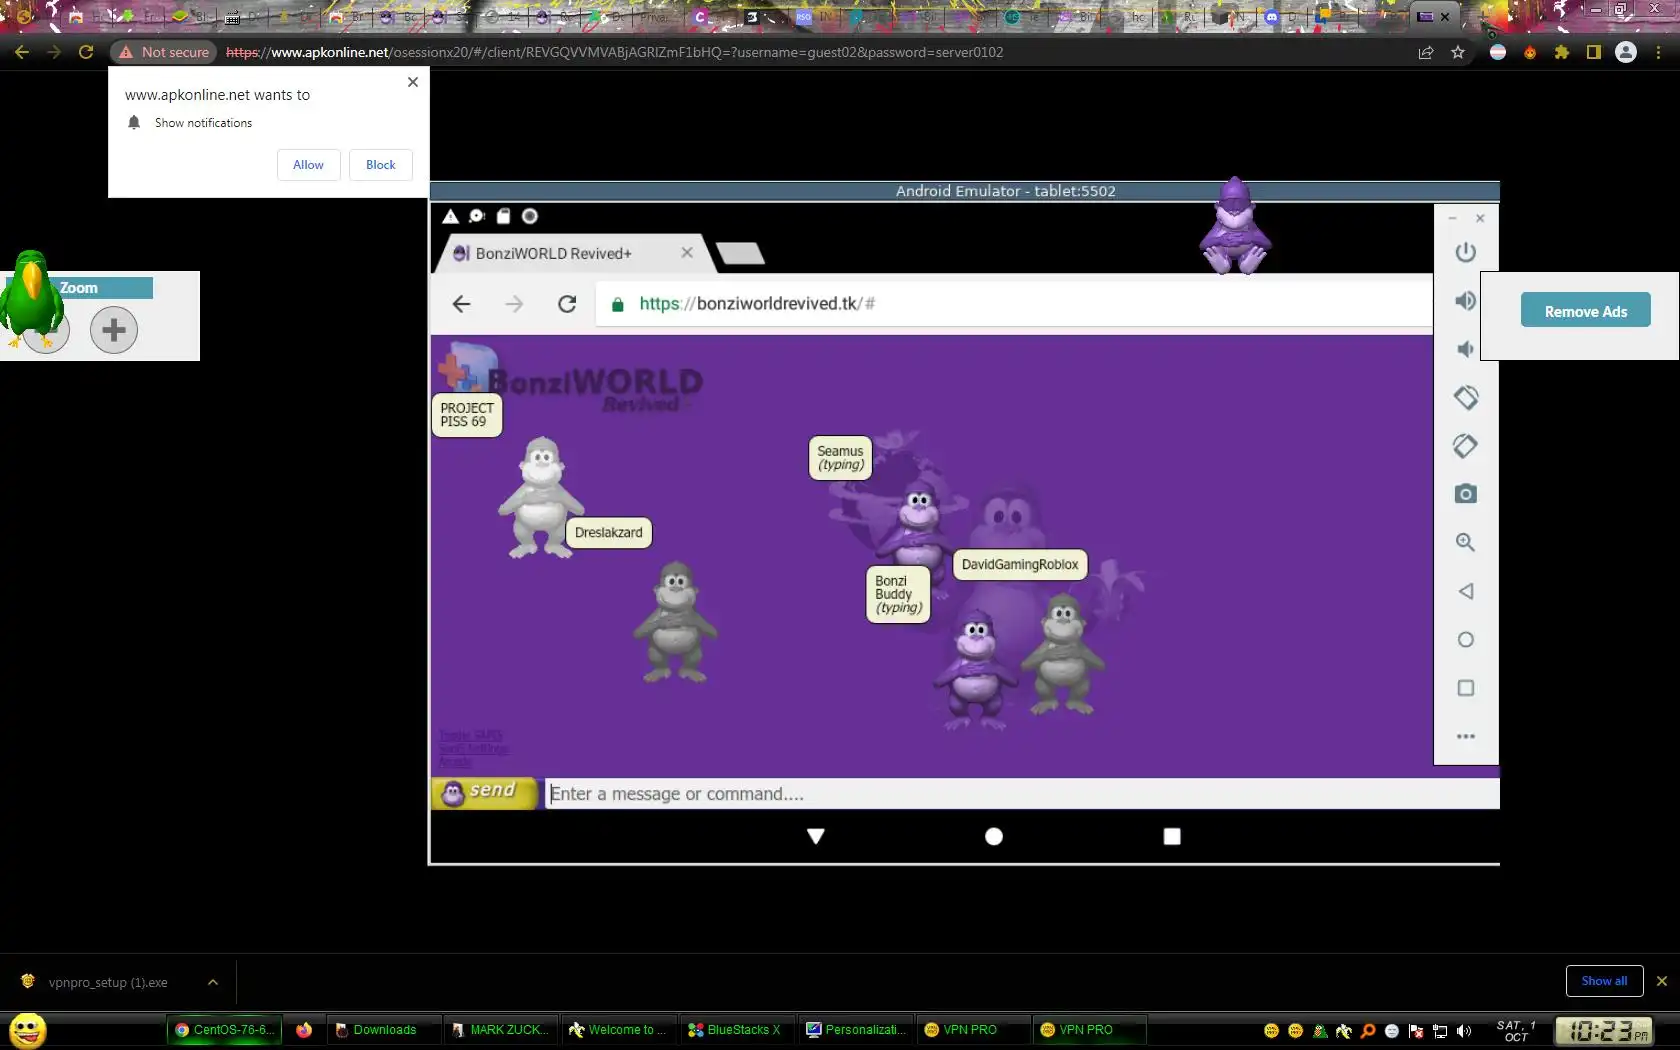Open the vpnpro_setup (1).exe download
Image resolution: width=1680 pixels, height=1050 pixels.
(x=108, y=982)
